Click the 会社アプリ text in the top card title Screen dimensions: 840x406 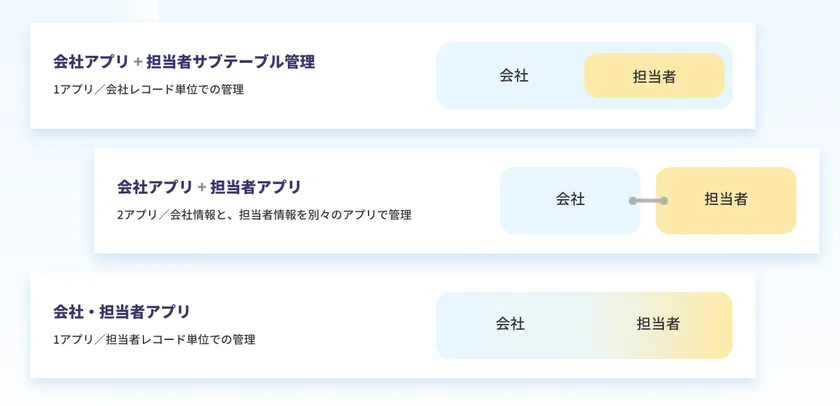point(91,62)
